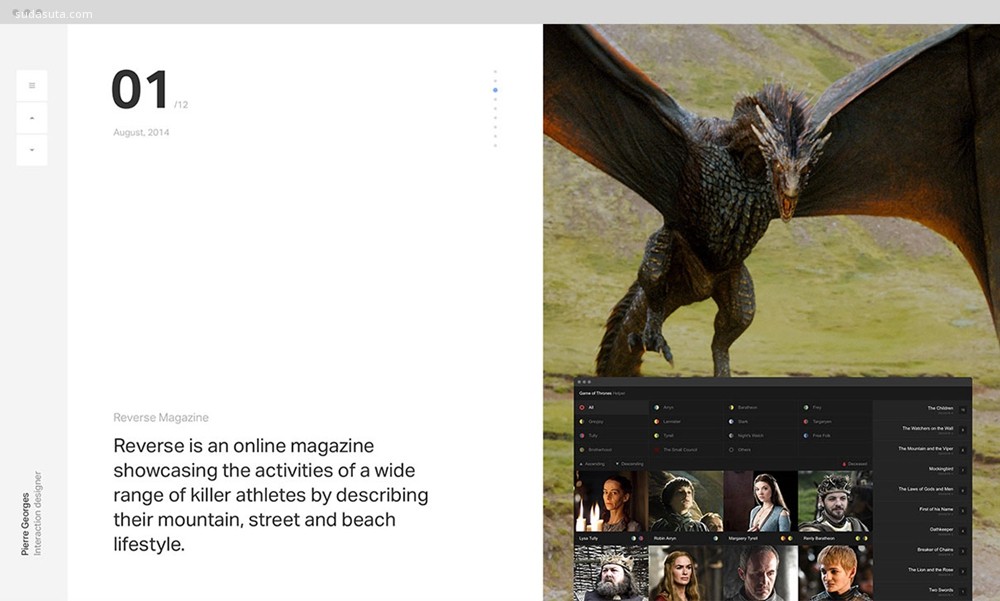
Task: Open the hamburger menu in the left sidebar
Action: (32, 85)
